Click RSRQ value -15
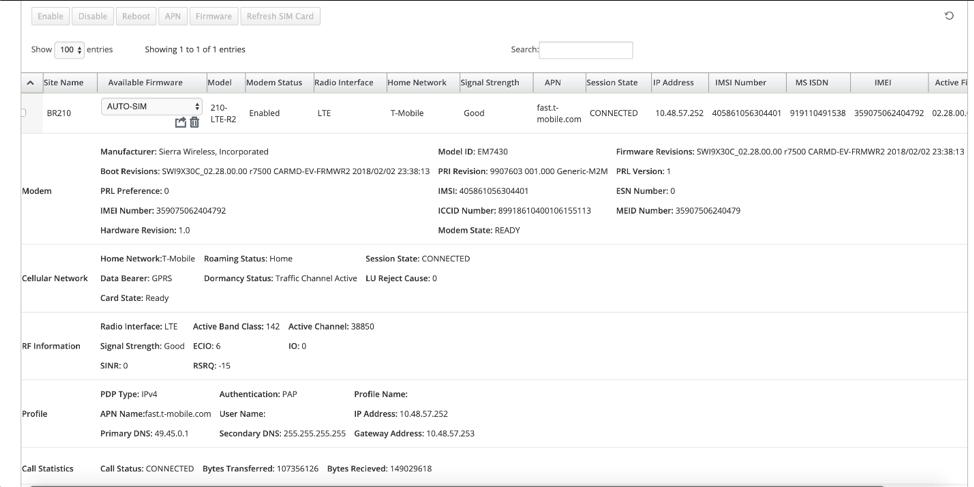Viewport: 974px width, 487px height. click(x=225, y=366)
